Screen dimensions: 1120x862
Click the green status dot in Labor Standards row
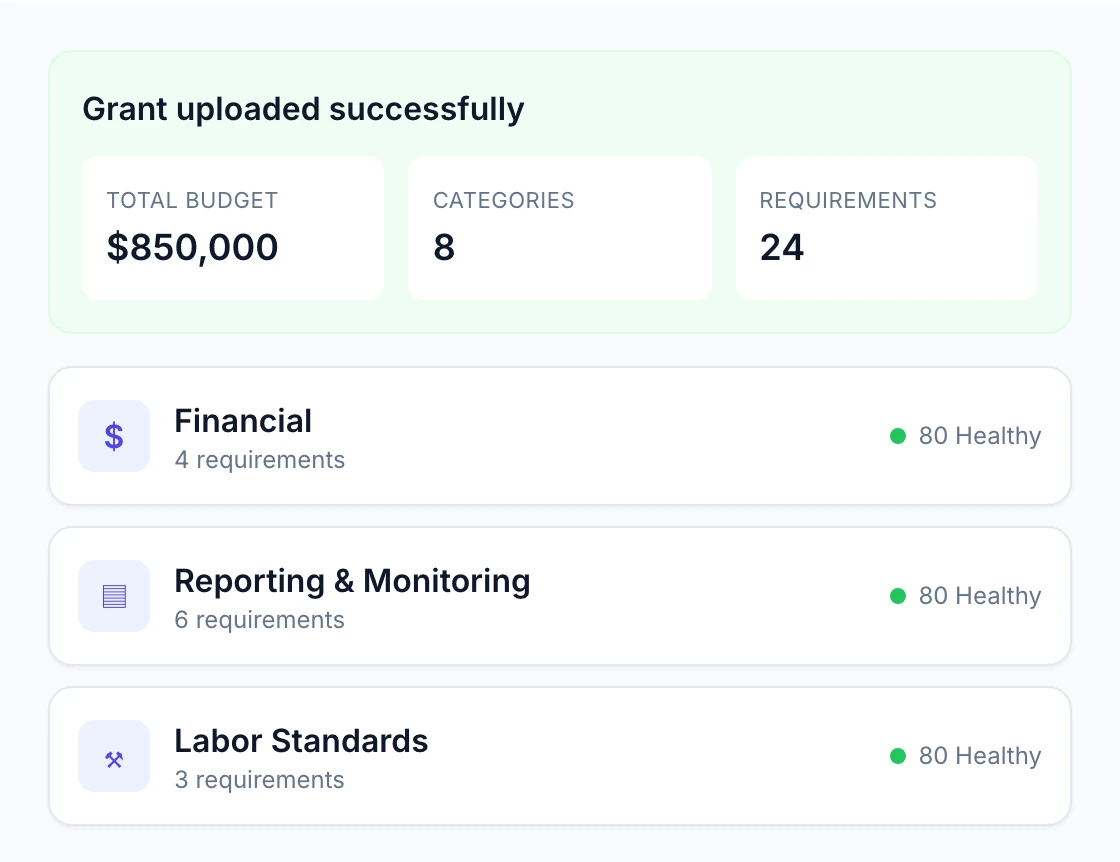click(898, 756)
